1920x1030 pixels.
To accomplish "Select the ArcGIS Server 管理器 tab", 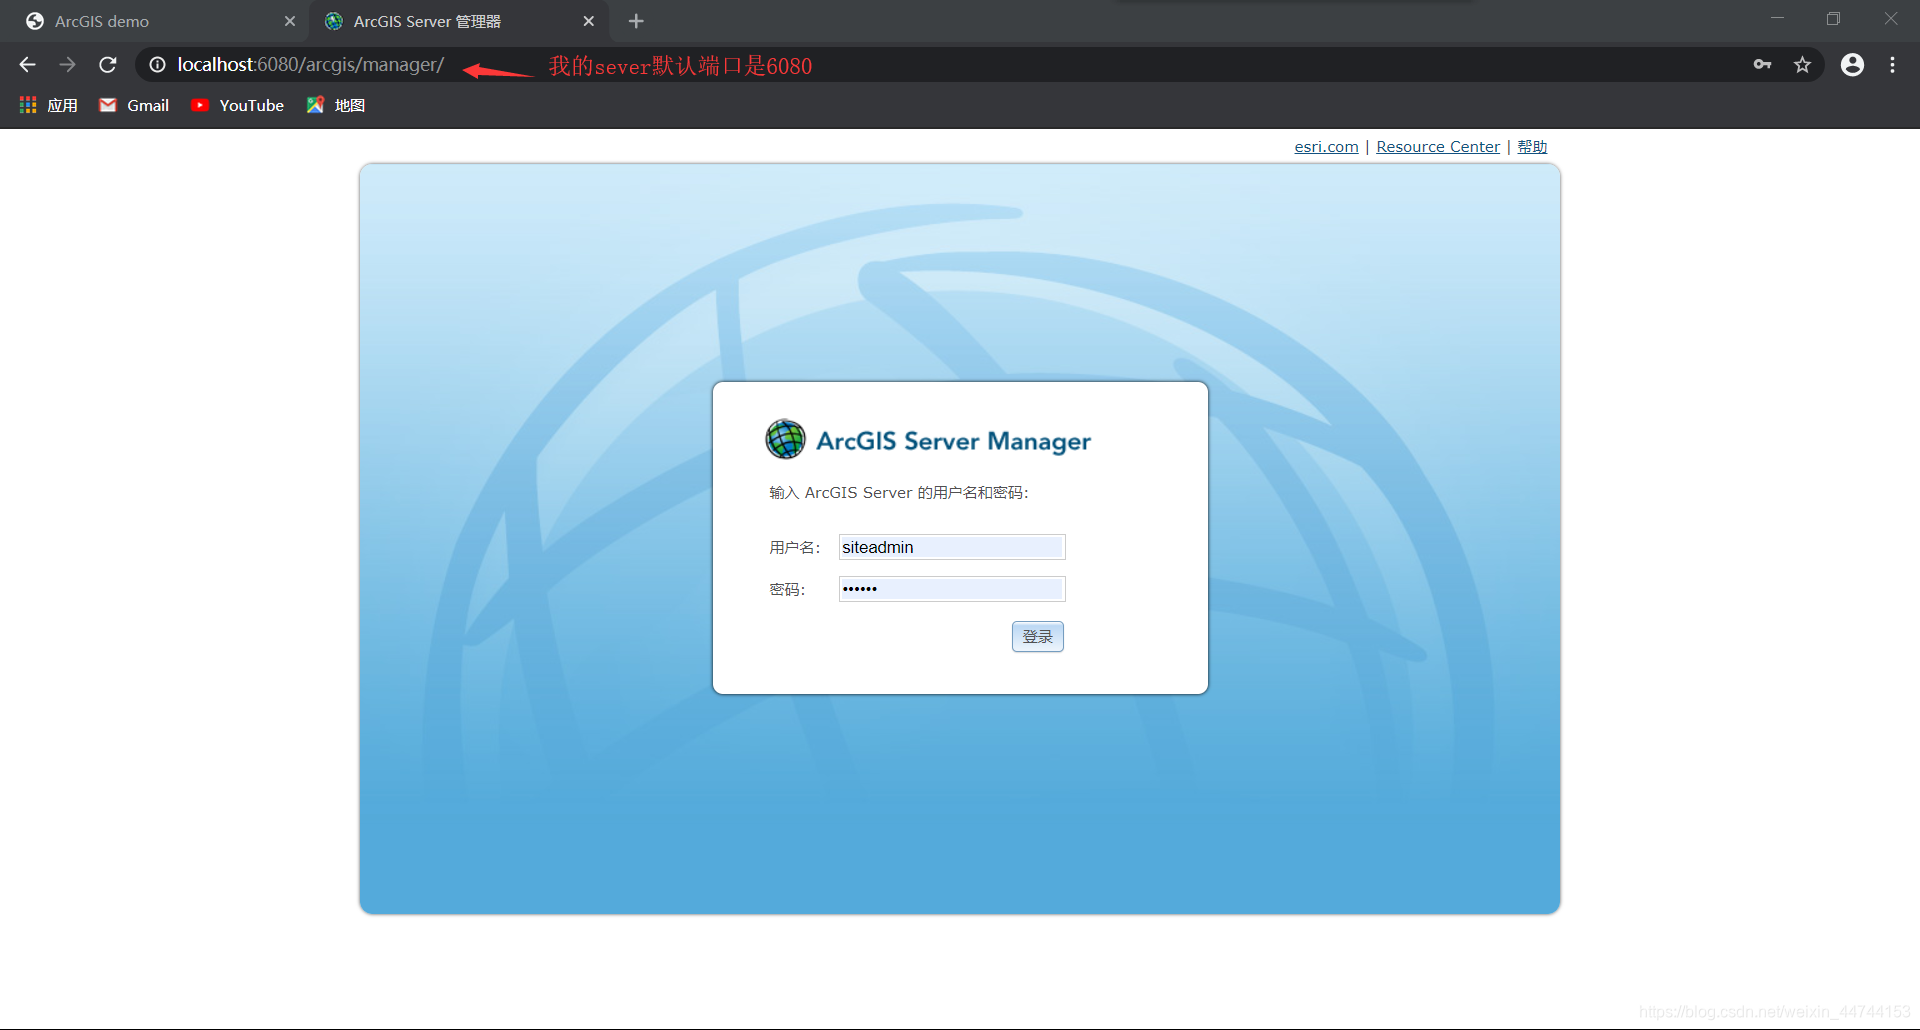I will click(458, 21).
